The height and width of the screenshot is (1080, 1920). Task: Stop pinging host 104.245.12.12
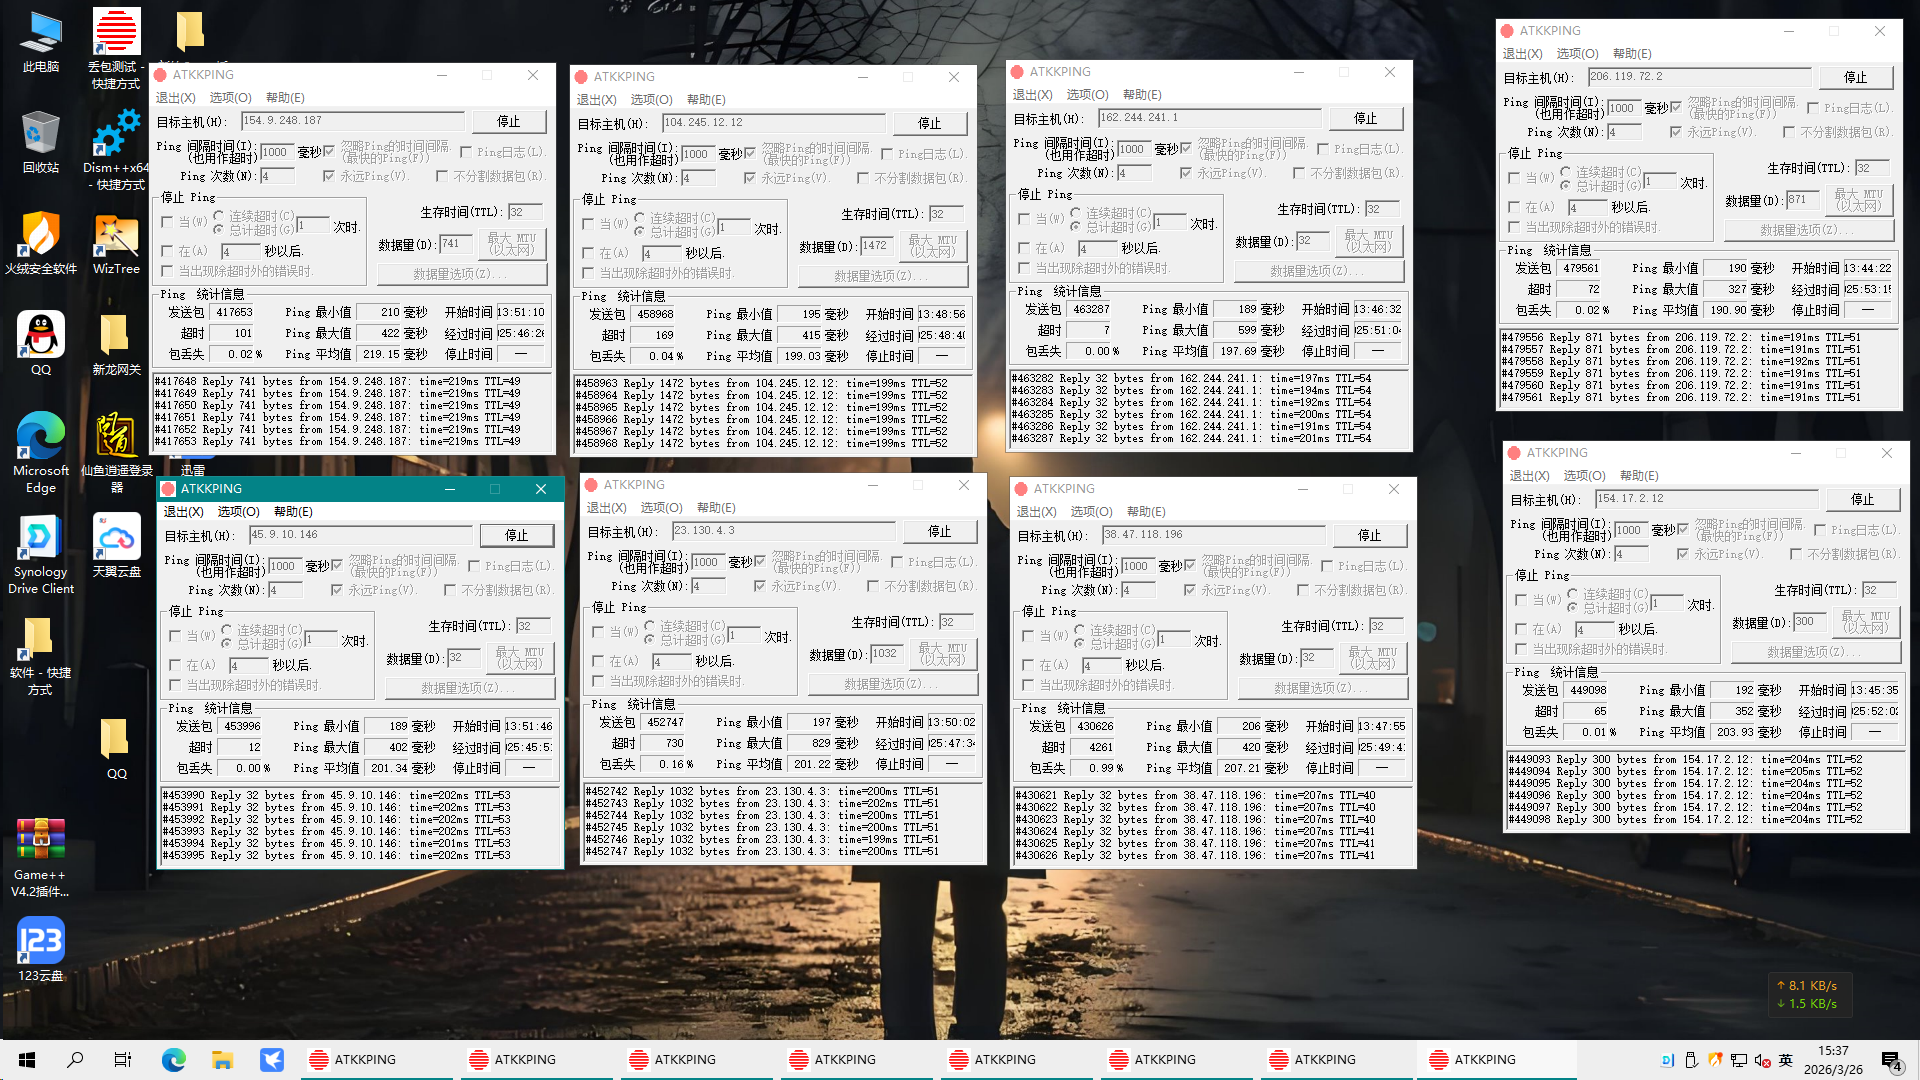(x=930, y=123)
